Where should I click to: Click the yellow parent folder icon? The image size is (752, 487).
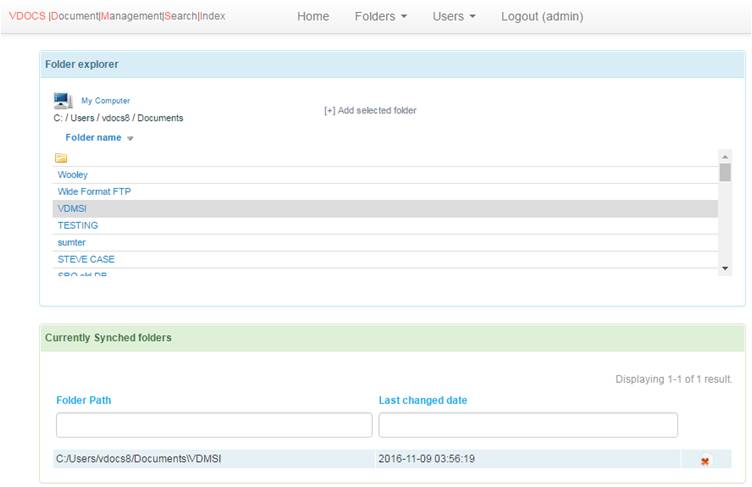[x=61, y=158]
